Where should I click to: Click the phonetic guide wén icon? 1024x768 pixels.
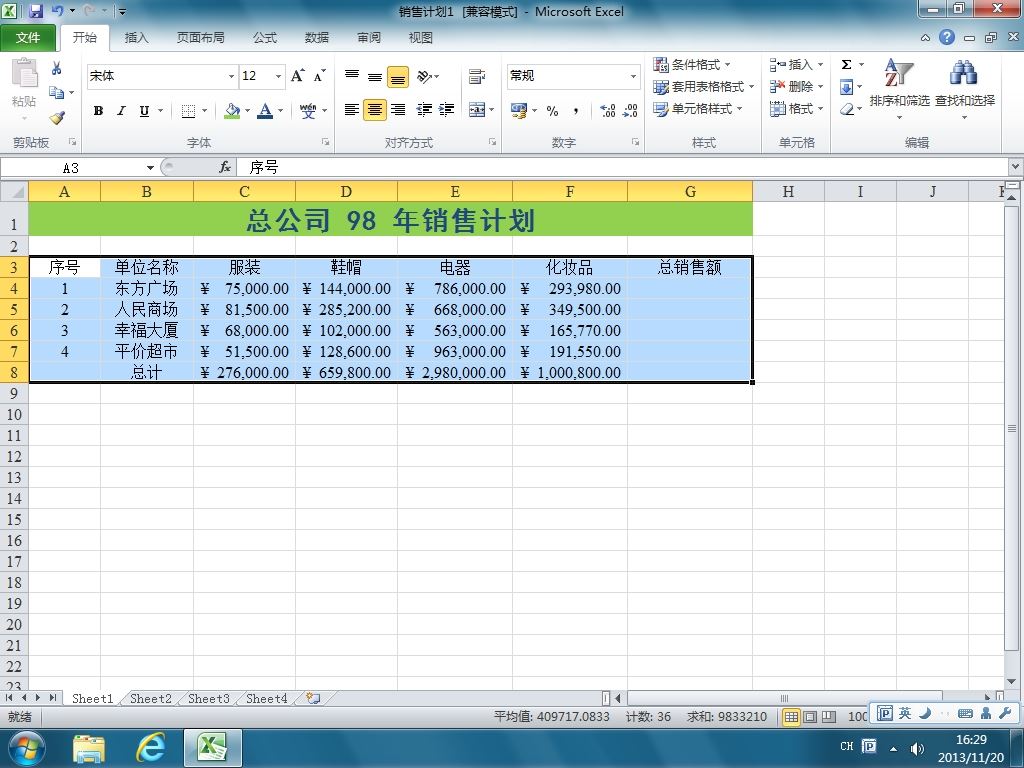tap(308, 110)
